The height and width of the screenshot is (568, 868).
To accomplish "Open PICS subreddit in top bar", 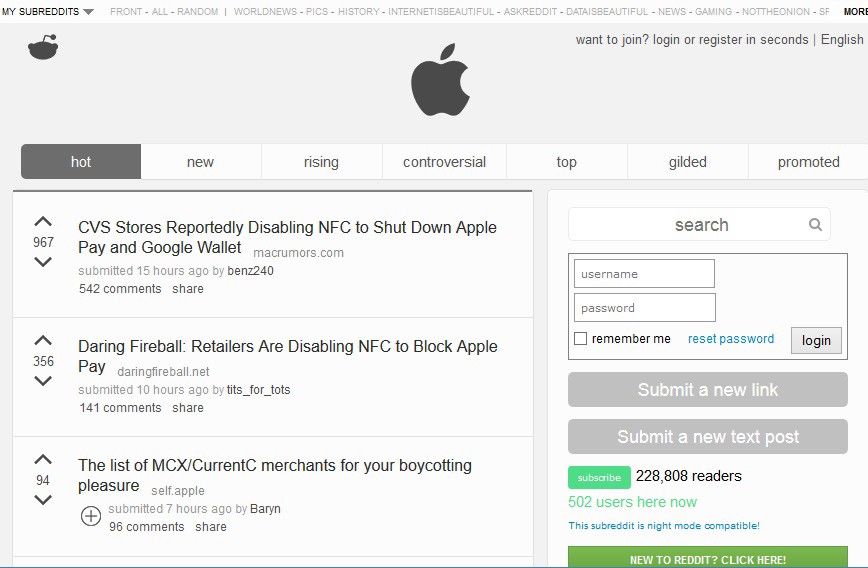I will [317, 11].
